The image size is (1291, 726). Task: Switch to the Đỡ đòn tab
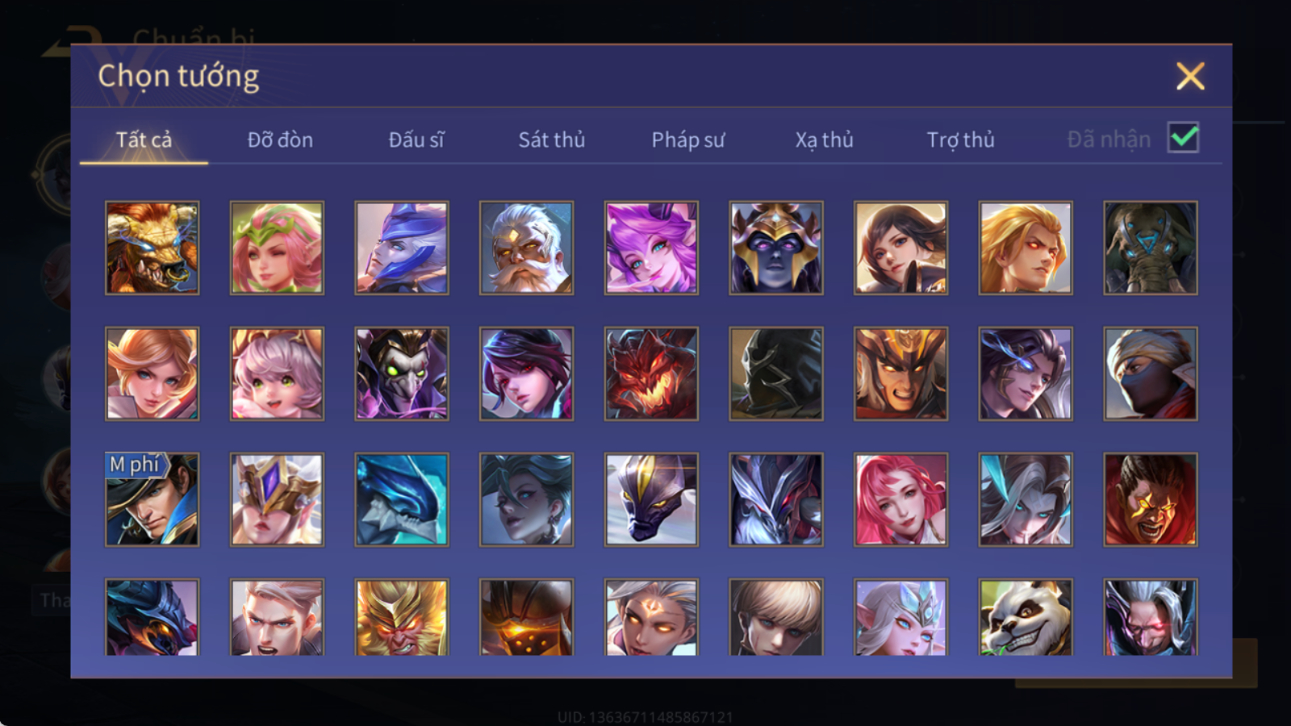pos(280,140)
